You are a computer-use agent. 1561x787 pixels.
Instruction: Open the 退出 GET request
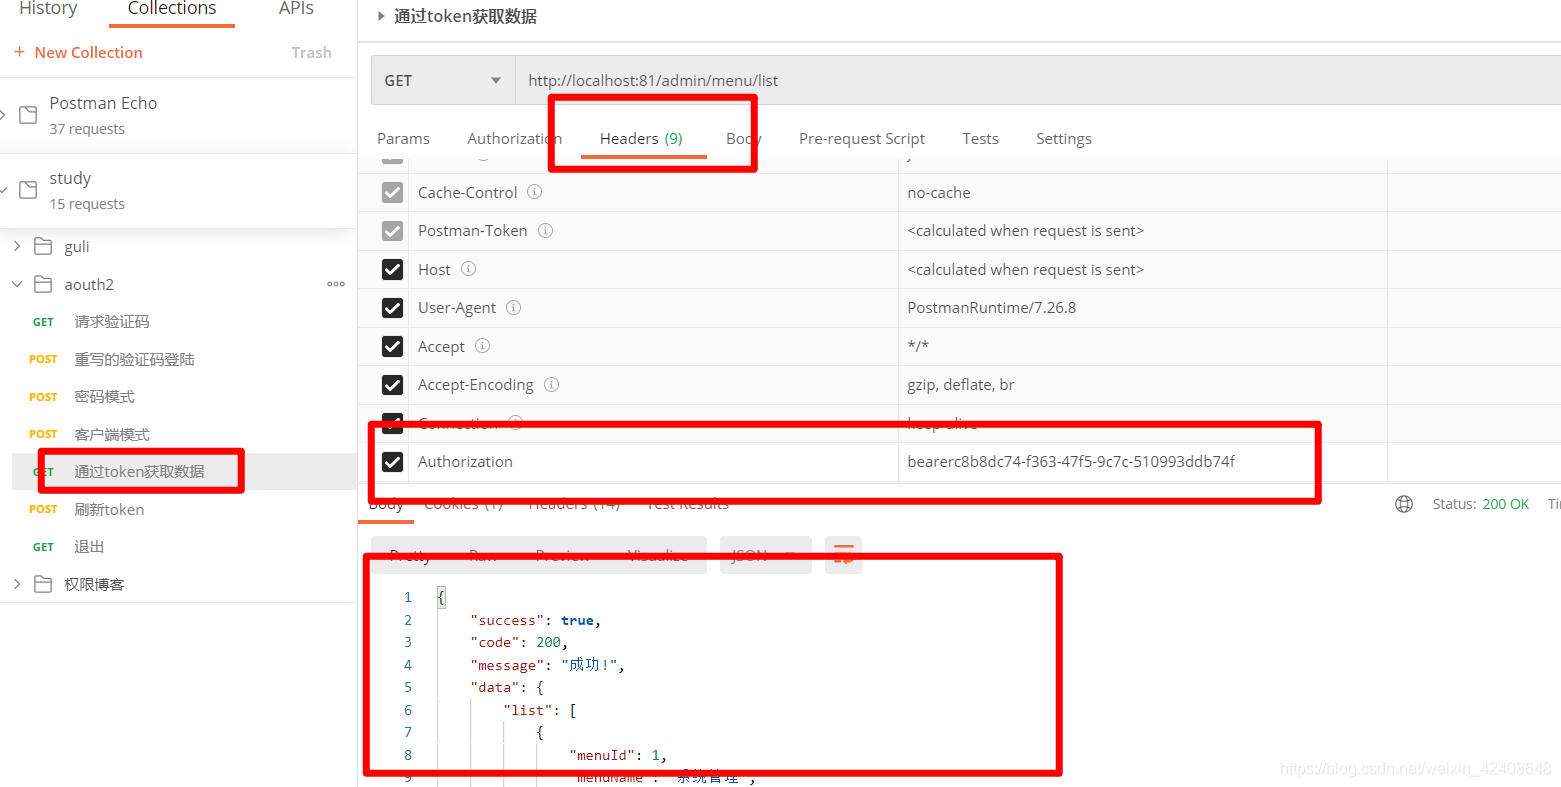(x=89, y=547)
